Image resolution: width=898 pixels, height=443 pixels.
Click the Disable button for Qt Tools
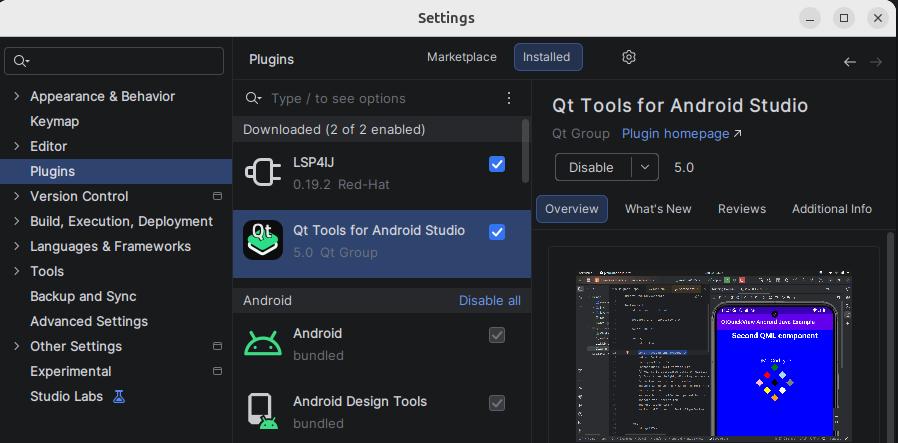(591, 167)
